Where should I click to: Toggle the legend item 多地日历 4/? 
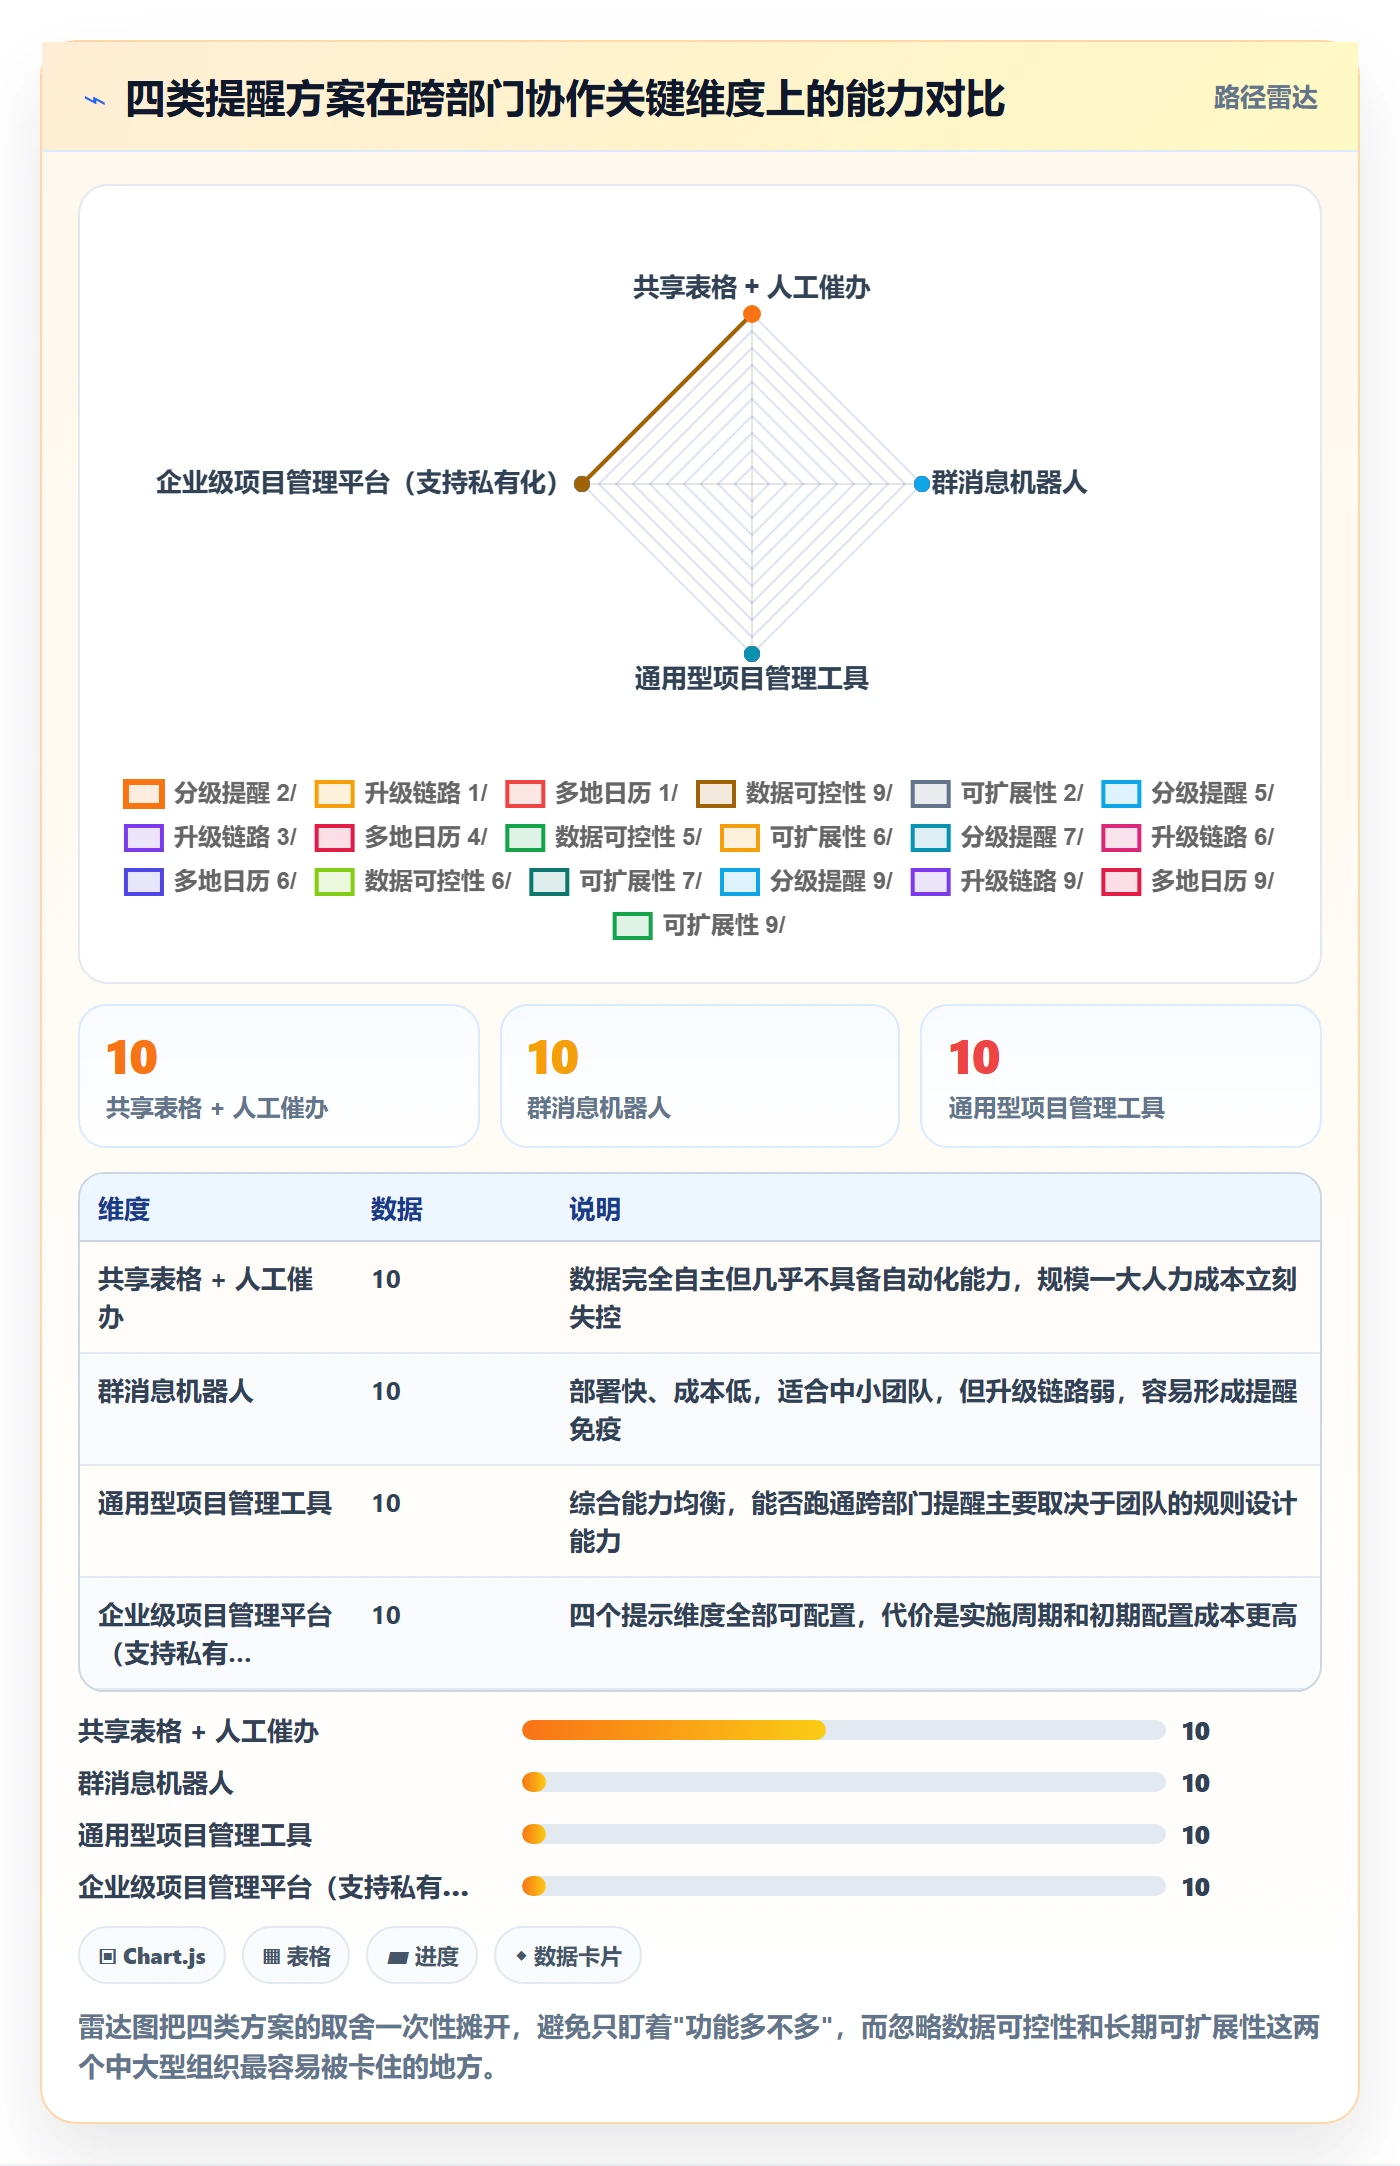click(401, 837)
